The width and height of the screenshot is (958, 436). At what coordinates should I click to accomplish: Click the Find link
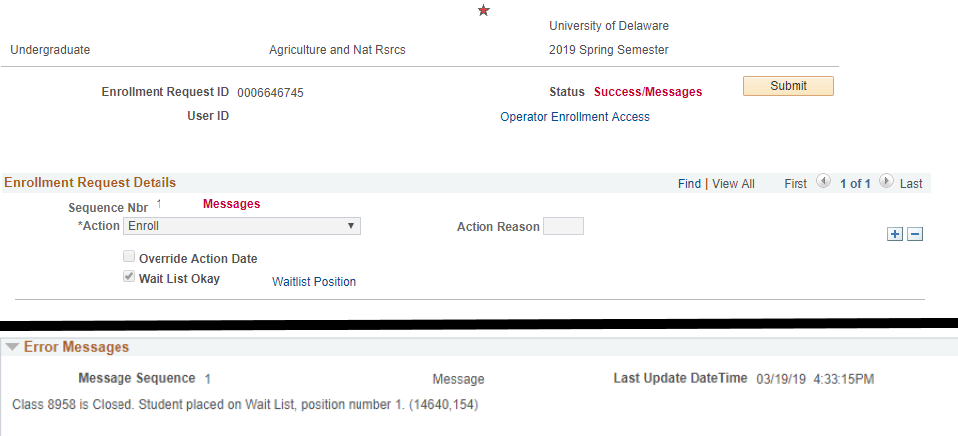[x=689, y=184]
